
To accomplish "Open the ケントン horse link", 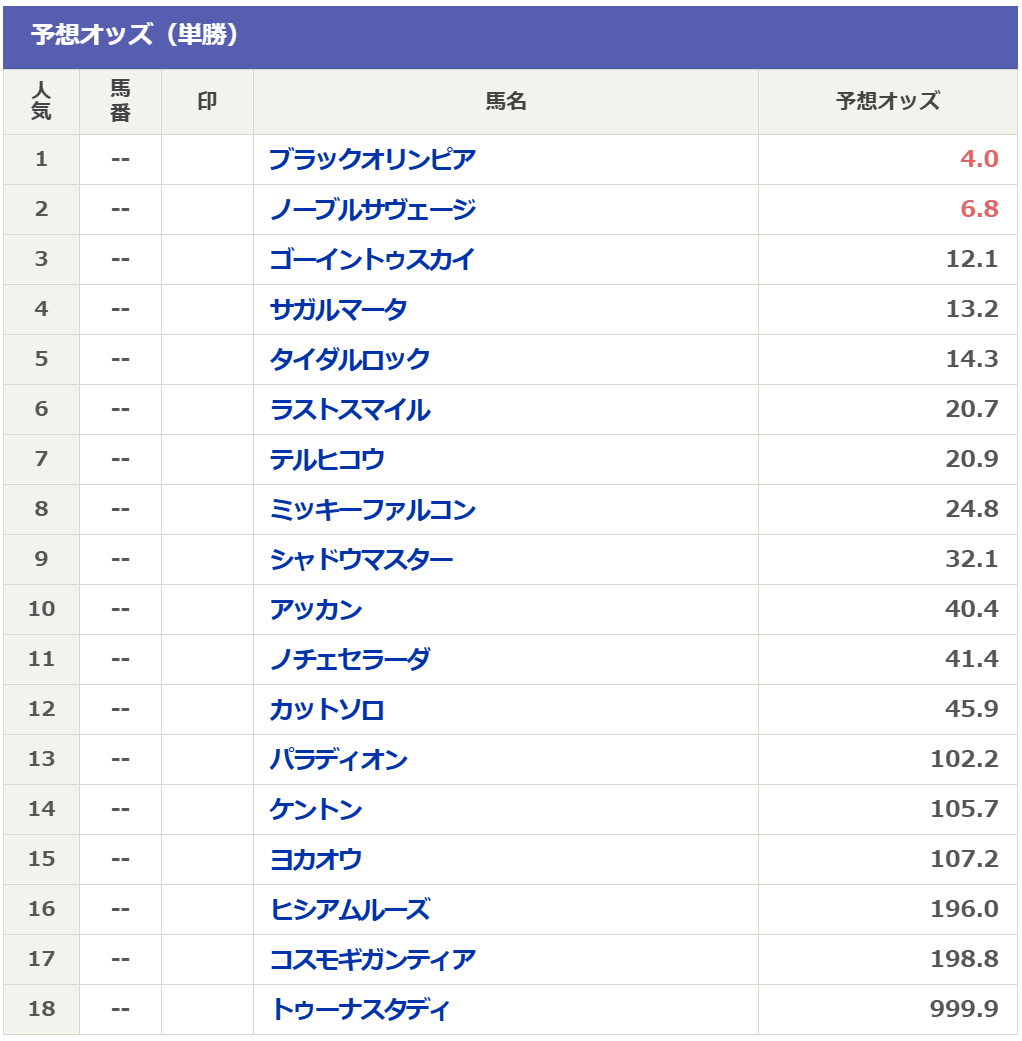I will (316, 809).
